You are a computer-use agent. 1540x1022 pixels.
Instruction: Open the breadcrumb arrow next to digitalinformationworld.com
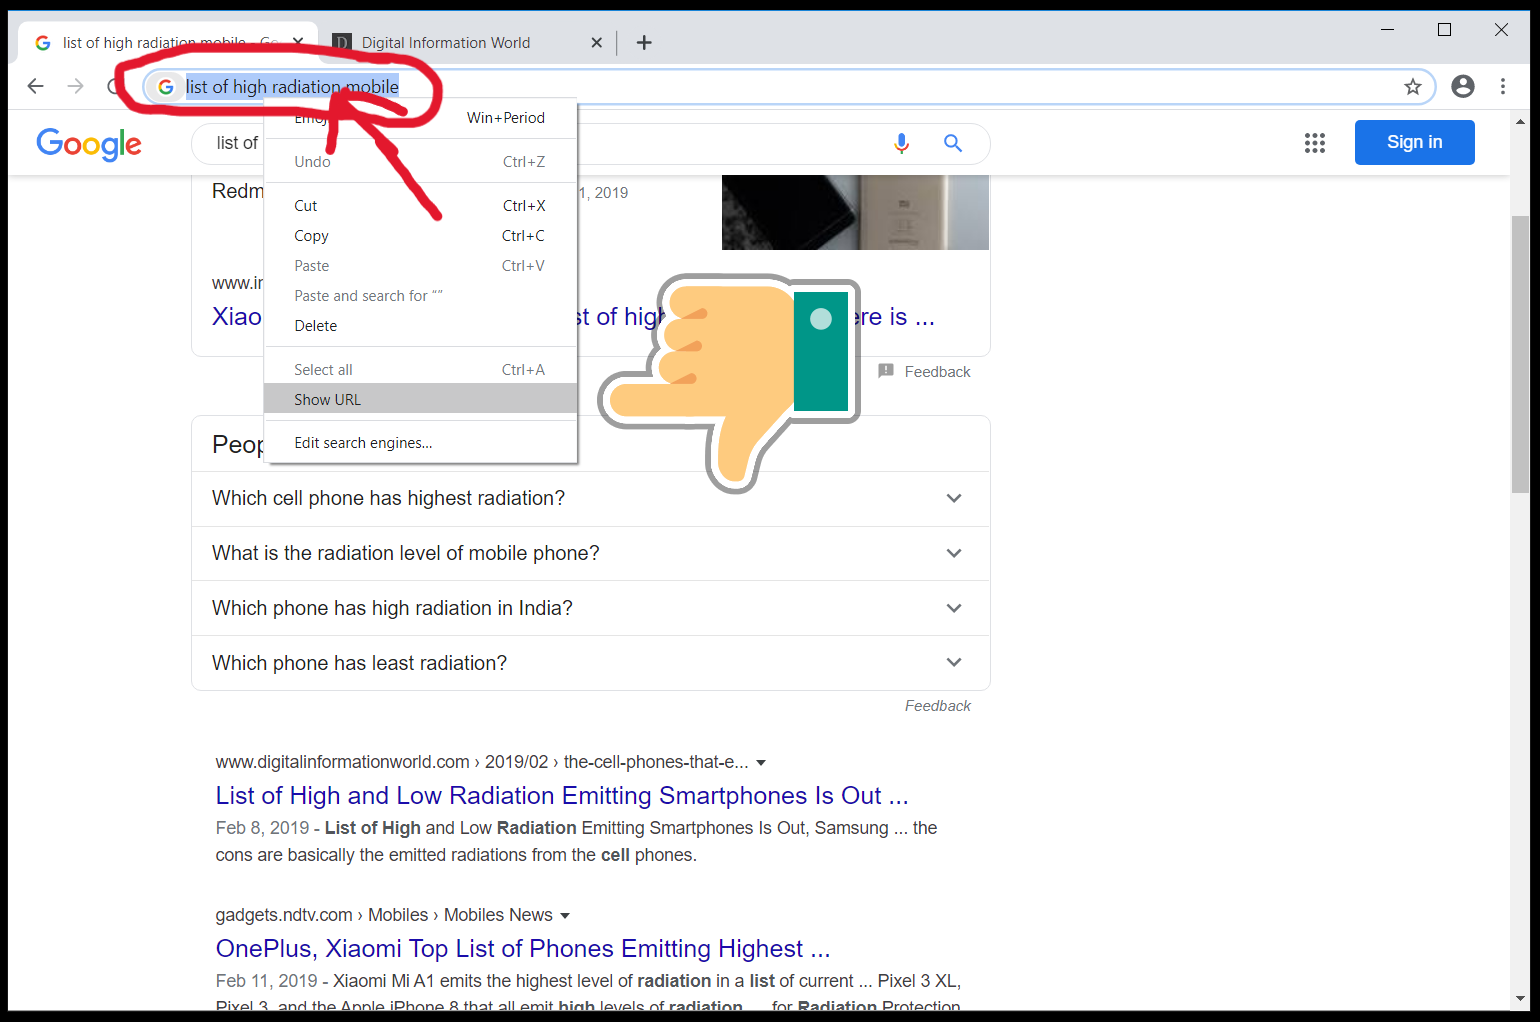point(762,762)
